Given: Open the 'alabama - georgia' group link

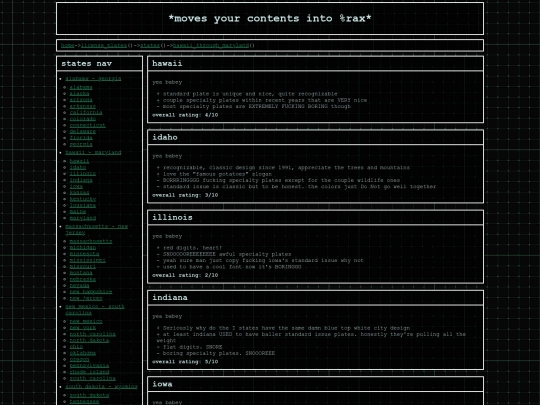Looking at the screenshot, I should (x=93, y=79).
